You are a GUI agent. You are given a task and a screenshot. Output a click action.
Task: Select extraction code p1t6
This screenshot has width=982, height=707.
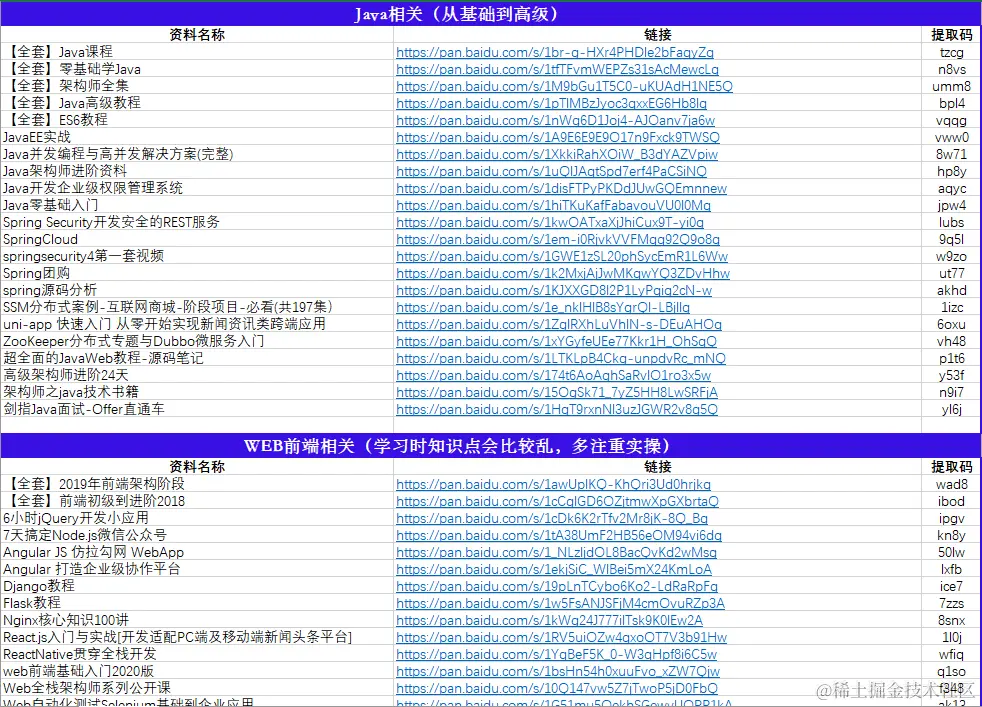tap(951, 358)
